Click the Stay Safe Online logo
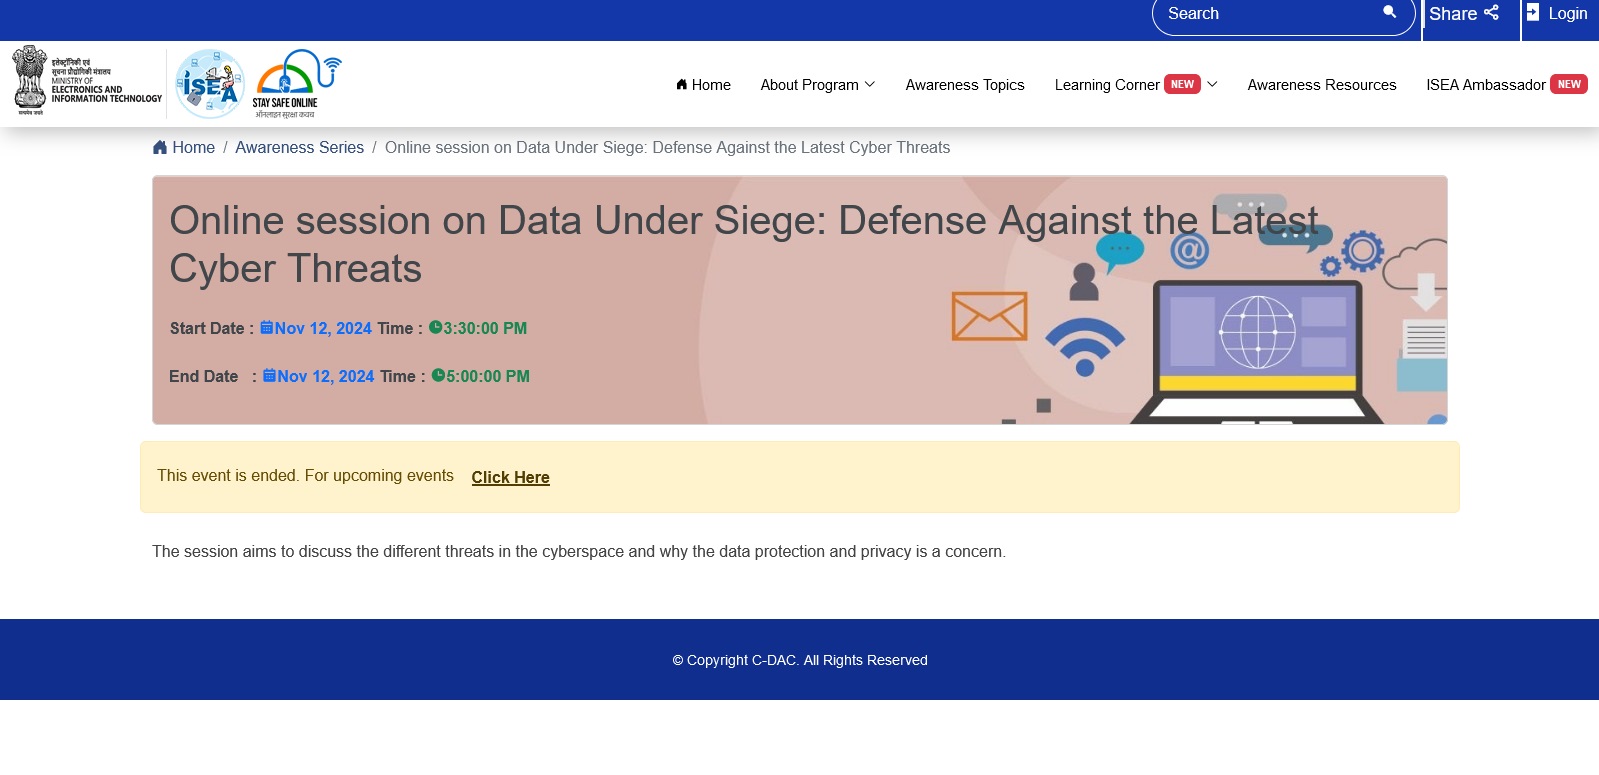The width and height of the screenshot is (1599, 775). pyautogui.click(x=296, y=84)
